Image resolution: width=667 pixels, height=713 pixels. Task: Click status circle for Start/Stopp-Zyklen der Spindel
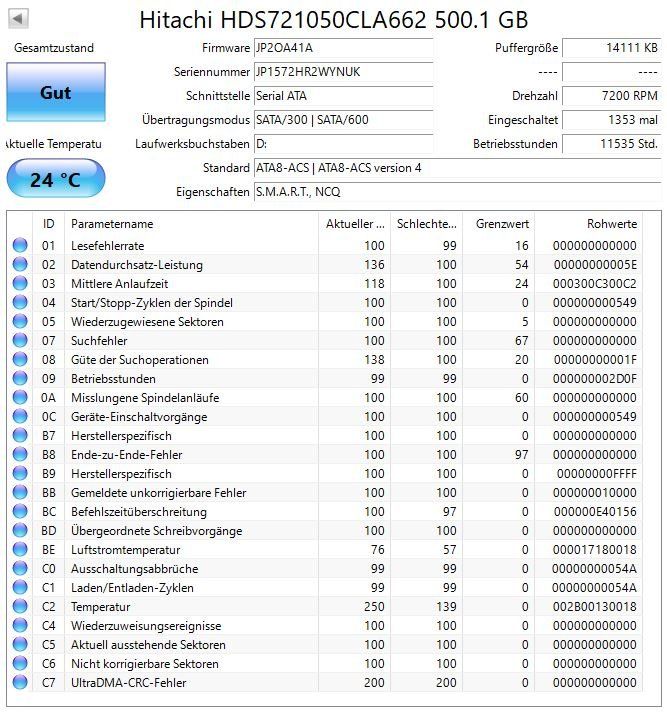click(x=20, y=302)
